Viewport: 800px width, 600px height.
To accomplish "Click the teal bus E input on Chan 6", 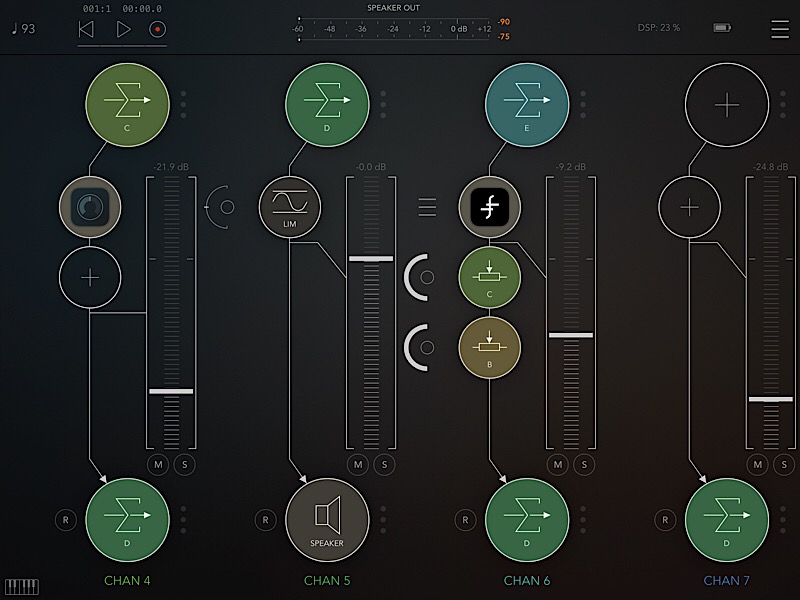I will [527, 104].
